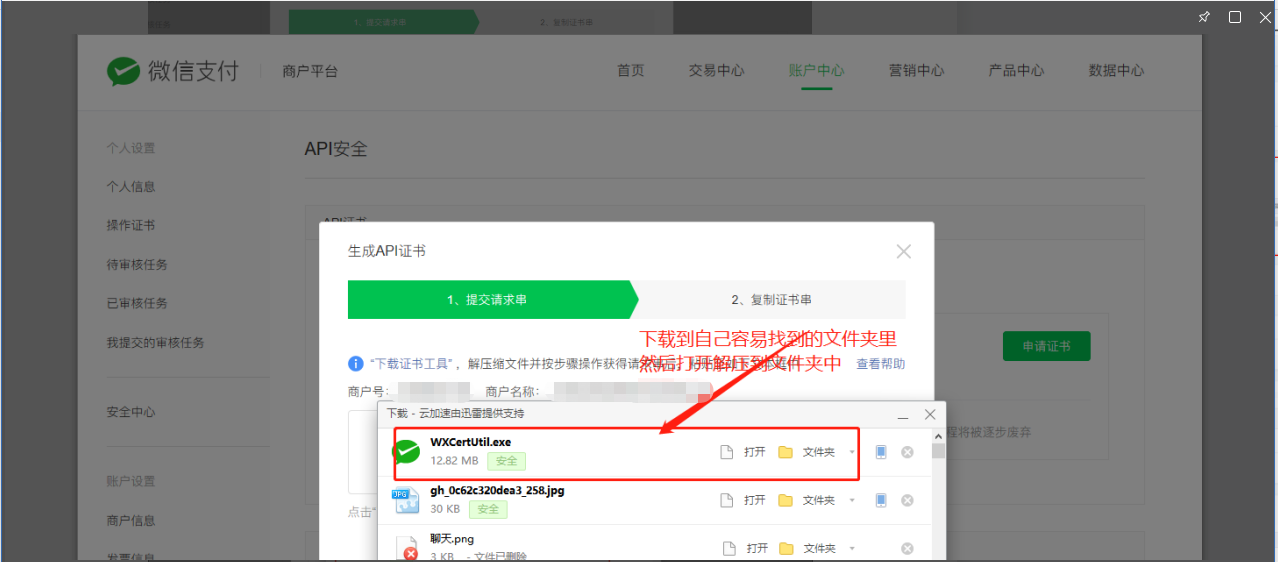Click the 30 KB file size text
This screenshot has width=1278, height=562.
(445, 509)
